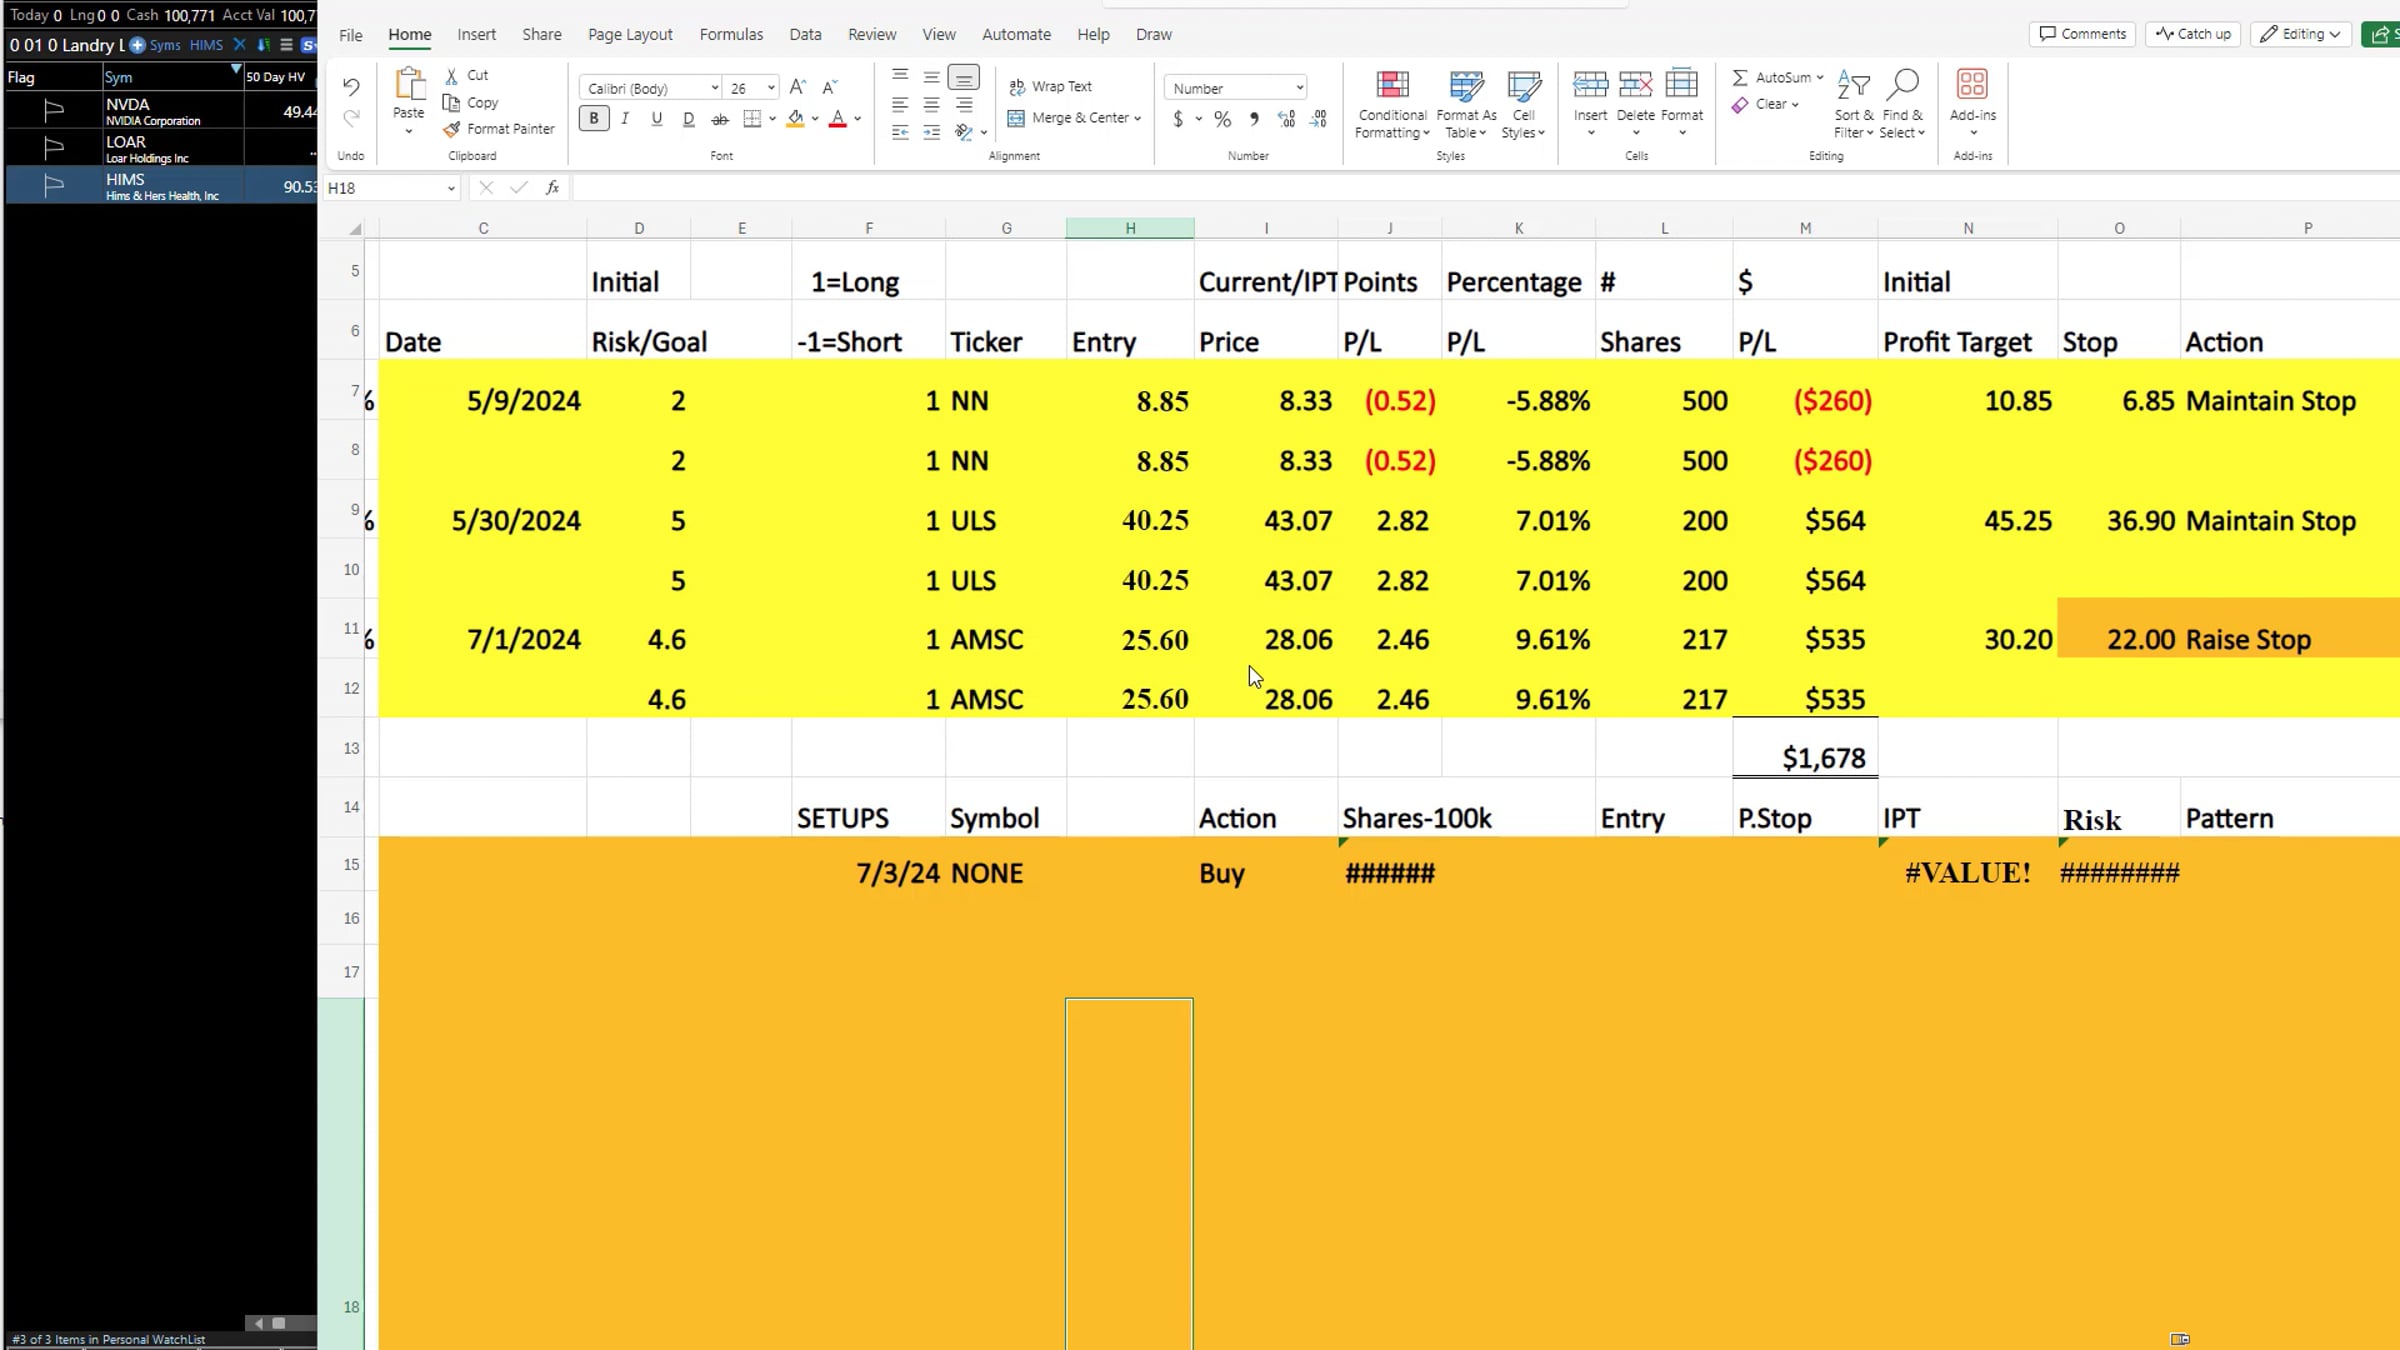
Task: Apply the yellow fill color
Action: click(x=796, y=119)
